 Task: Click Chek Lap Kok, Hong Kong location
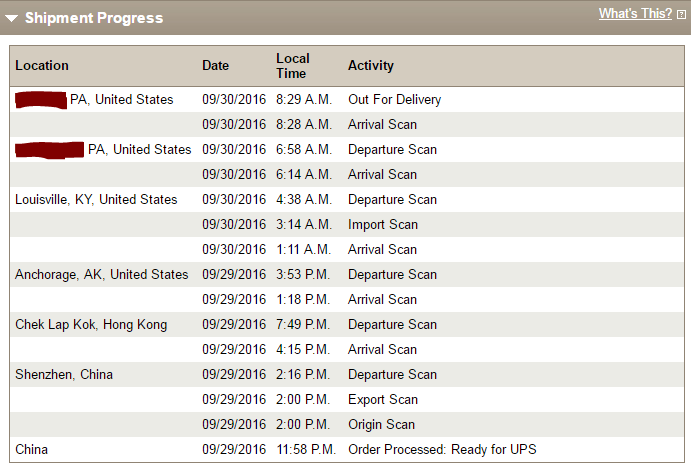point(91,324)
